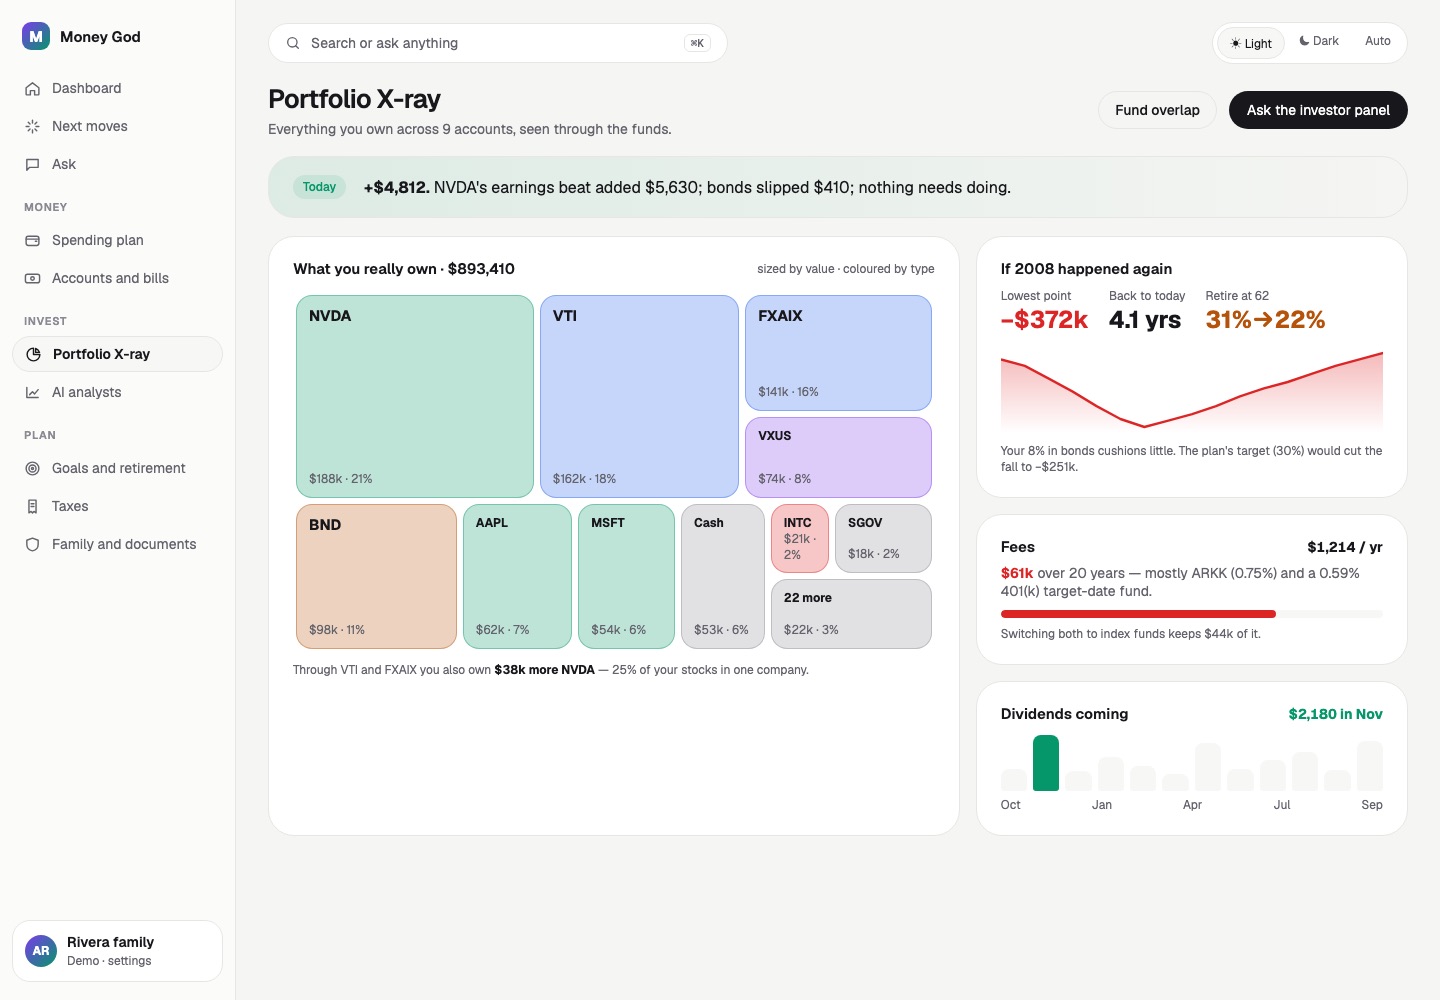Switch theme to Dark
Image resolution: width=1440 pixels, height=1000 pixels.
pos(1319,41)
